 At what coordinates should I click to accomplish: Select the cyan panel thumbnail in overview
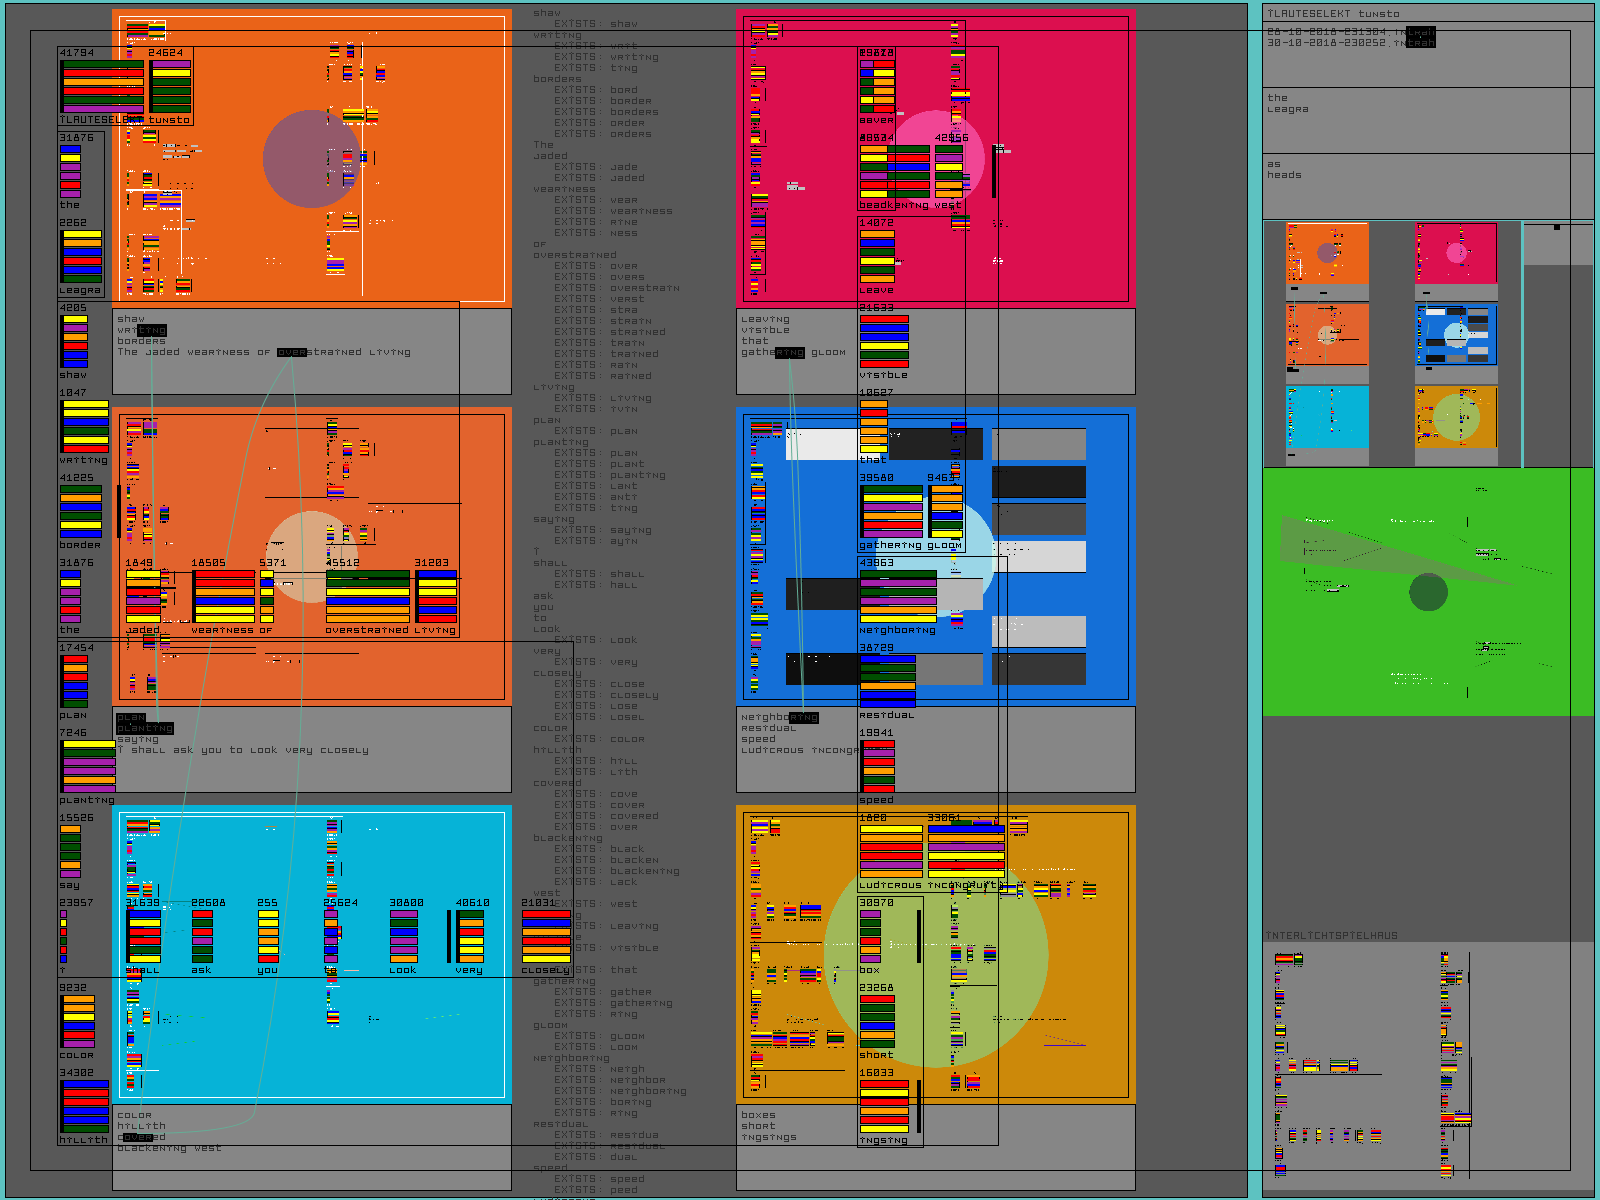[x=1327, y=417]
